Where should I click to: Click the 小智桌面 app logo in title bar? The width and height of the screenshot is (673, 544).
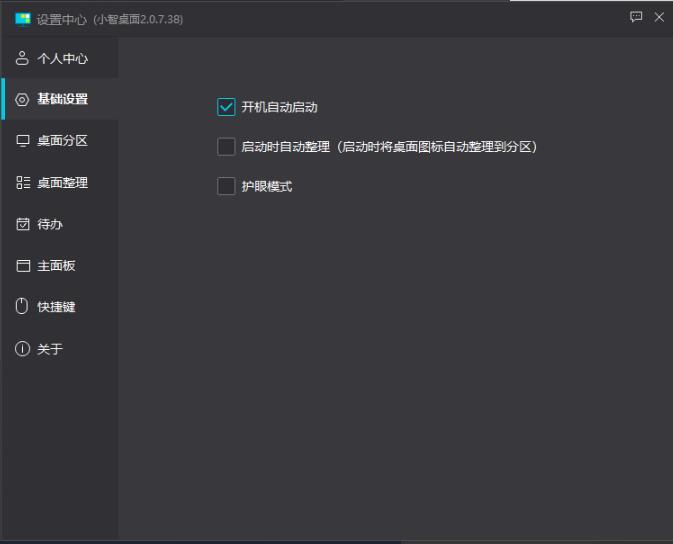pyautogui.click(x=22, y=19)
